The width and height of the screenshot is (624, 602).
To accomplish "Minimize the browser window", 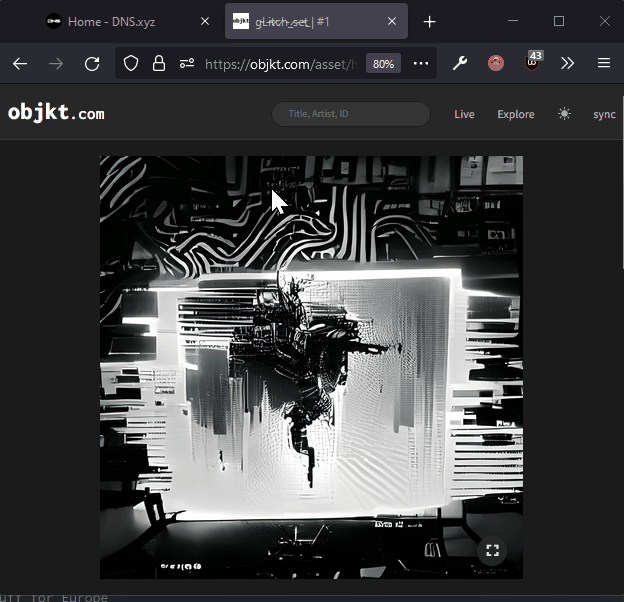I will tap(513, 21).
